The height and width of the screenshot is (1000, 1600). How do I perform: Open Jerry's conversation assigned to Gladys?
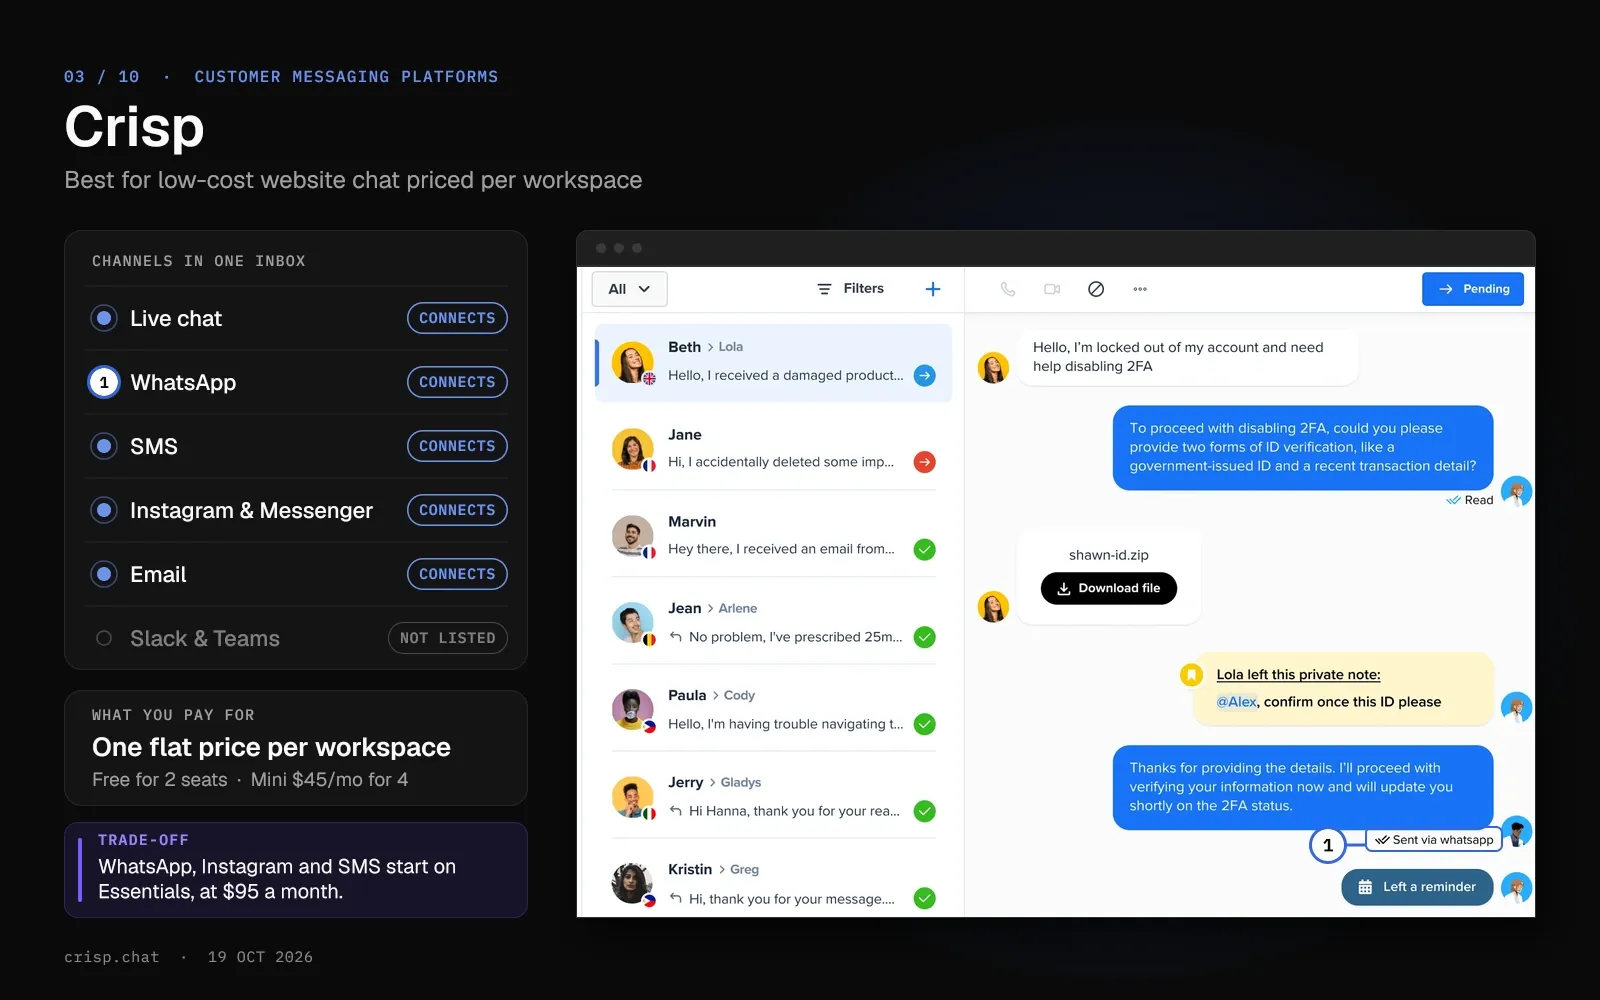pos(774,797)
